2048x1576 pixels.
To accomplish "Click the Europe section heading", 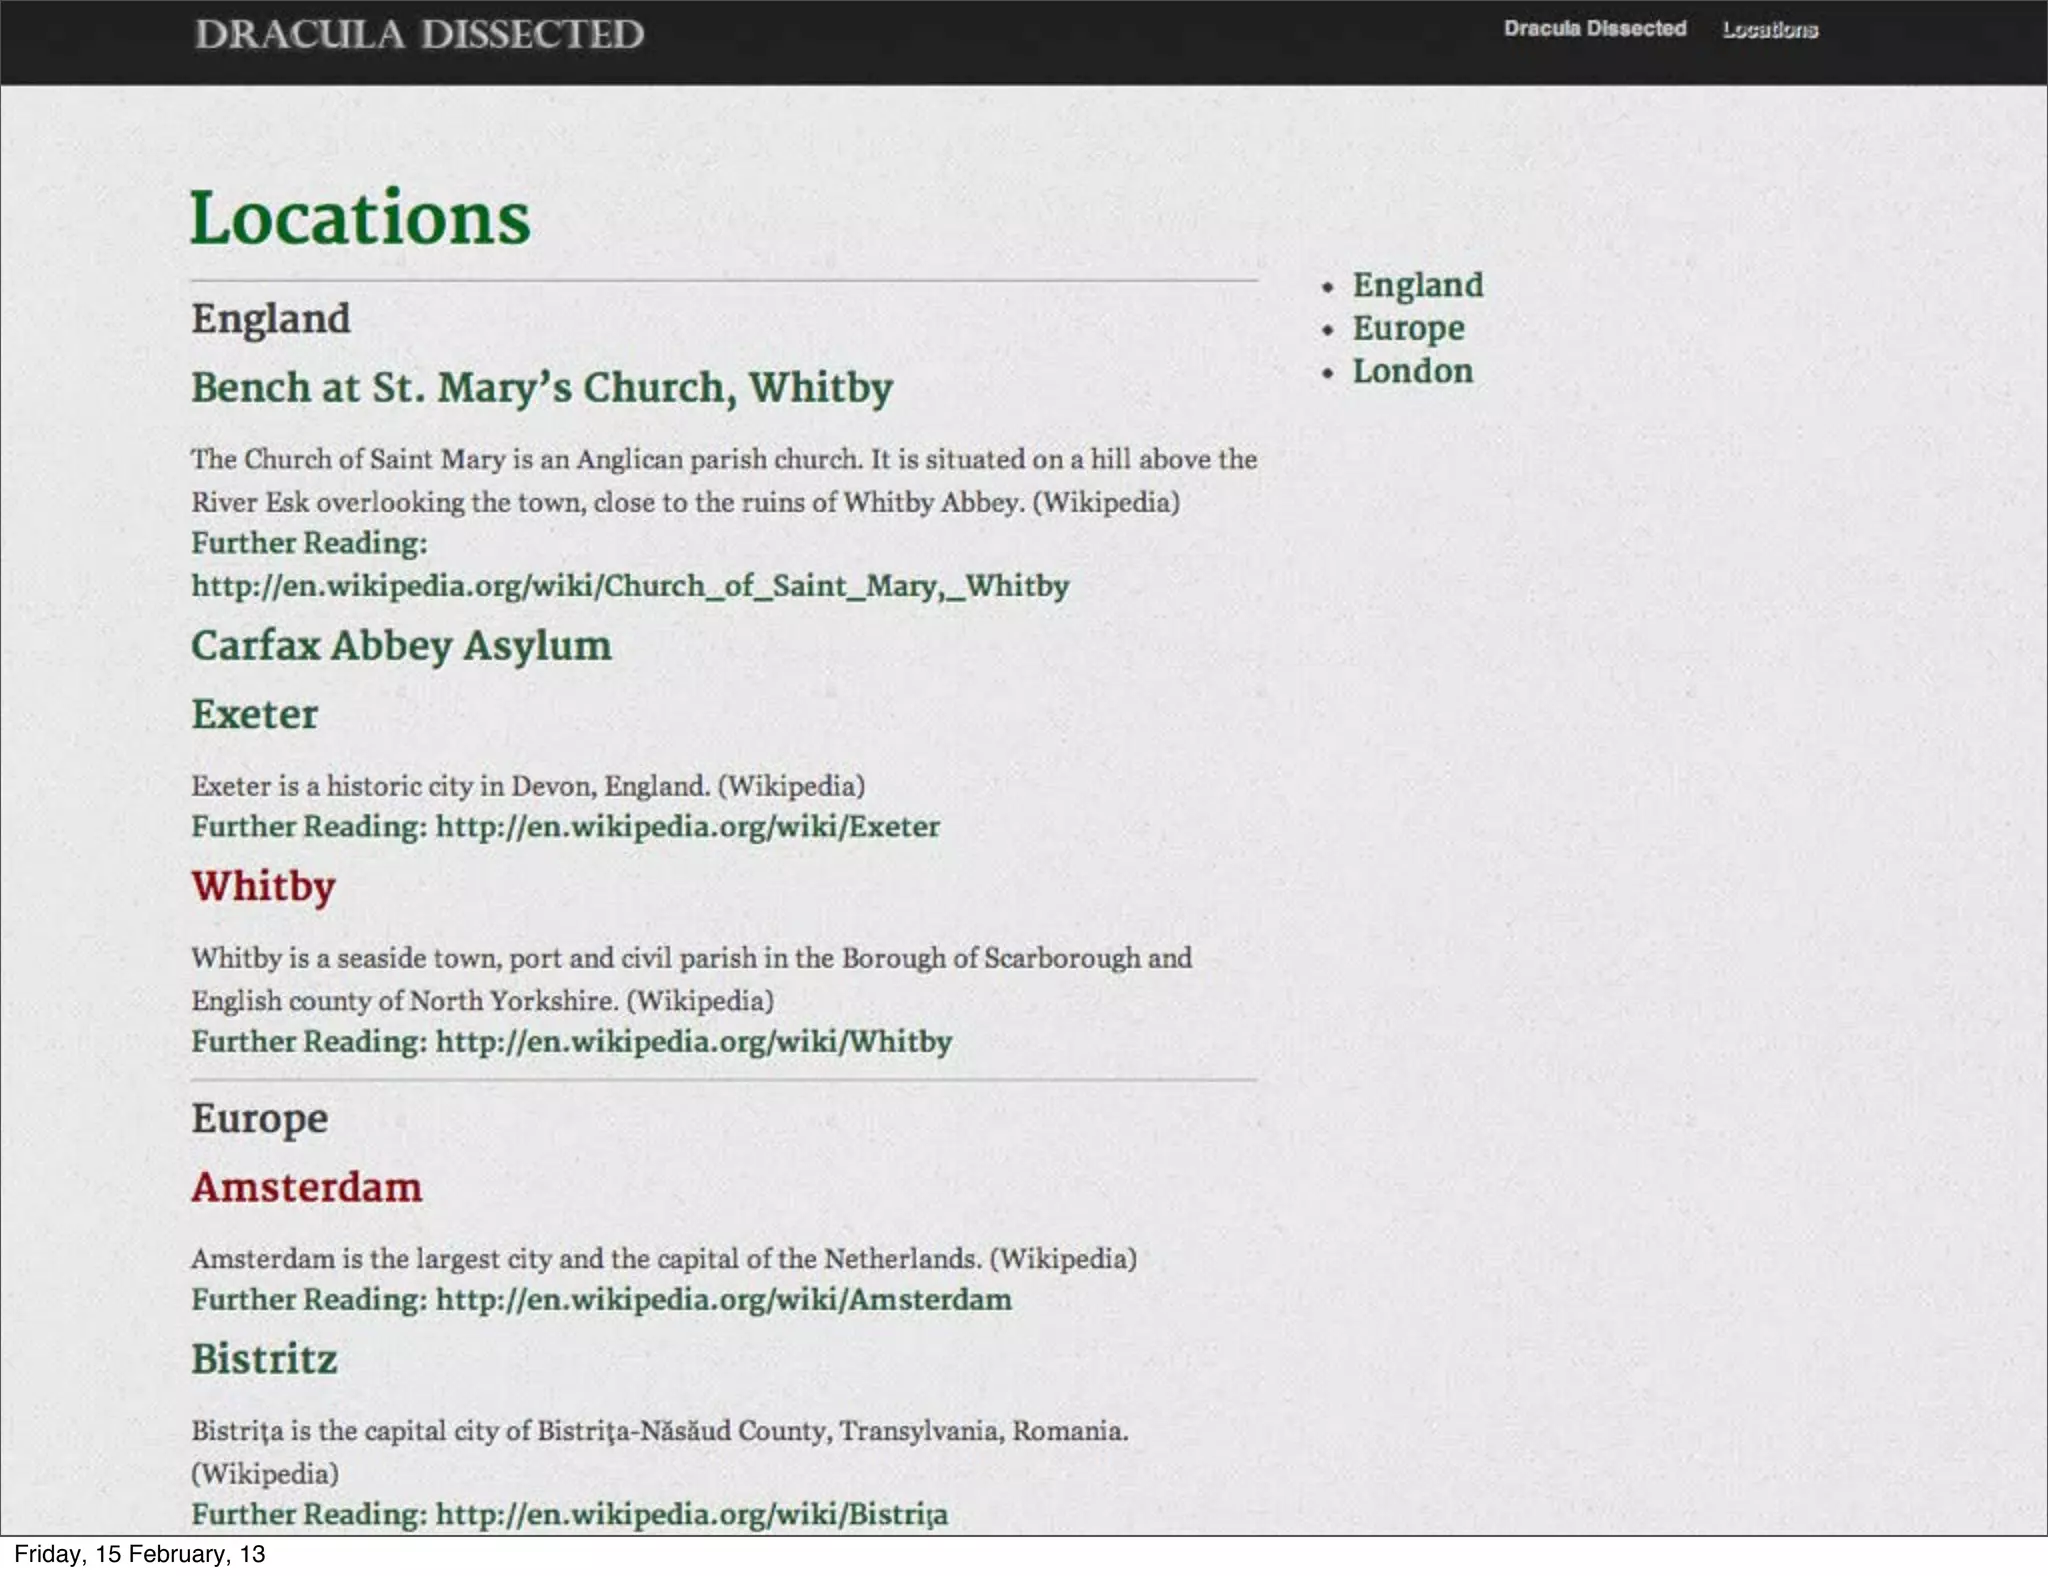I will [x=259, y=1119].
